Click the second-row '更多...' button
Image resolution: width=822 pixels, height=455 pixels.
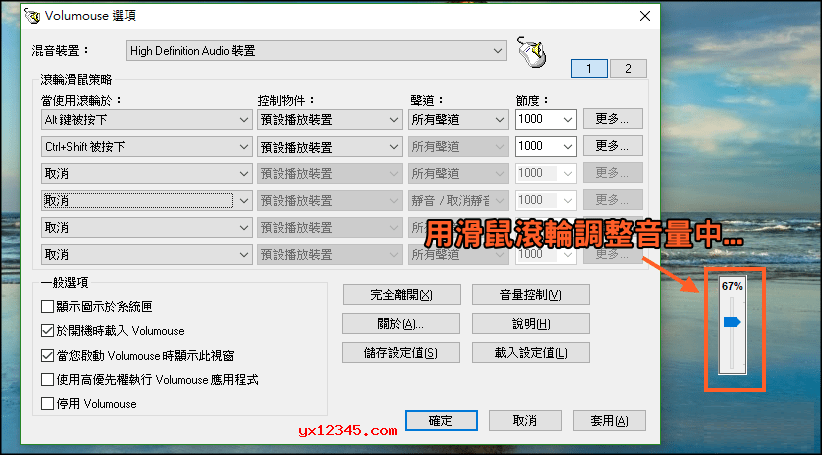tap(612, 146)
